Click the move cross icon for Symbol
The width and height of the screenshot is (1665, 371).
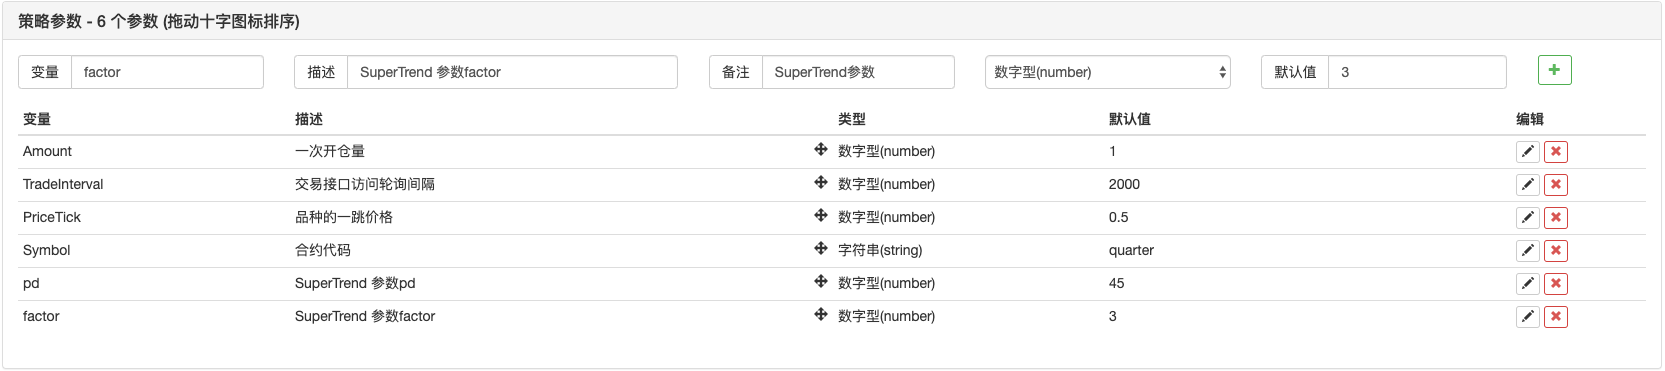tap(820, 248)
